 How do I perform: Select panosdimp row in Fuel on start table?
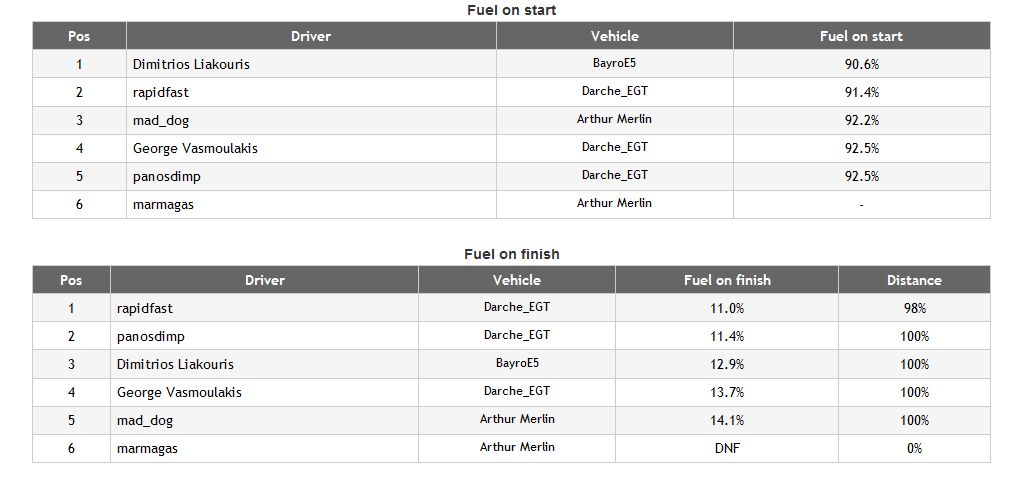coord(511,176)
